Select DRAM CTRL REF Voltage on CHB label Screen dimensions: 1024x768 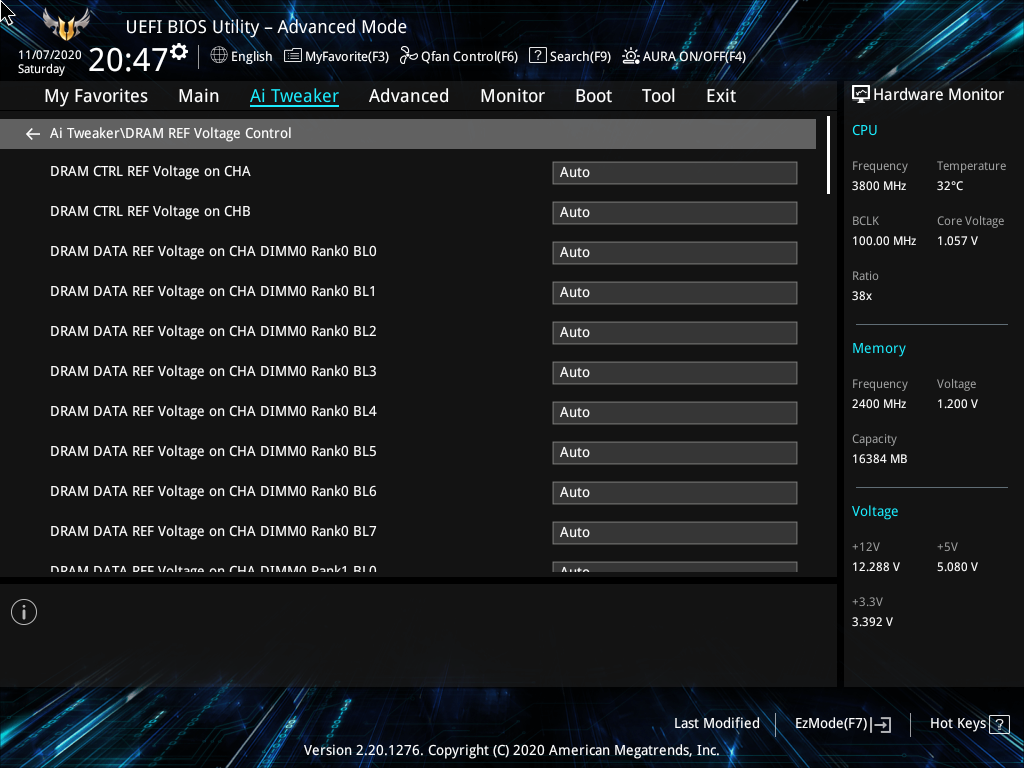tap(150, 211)
